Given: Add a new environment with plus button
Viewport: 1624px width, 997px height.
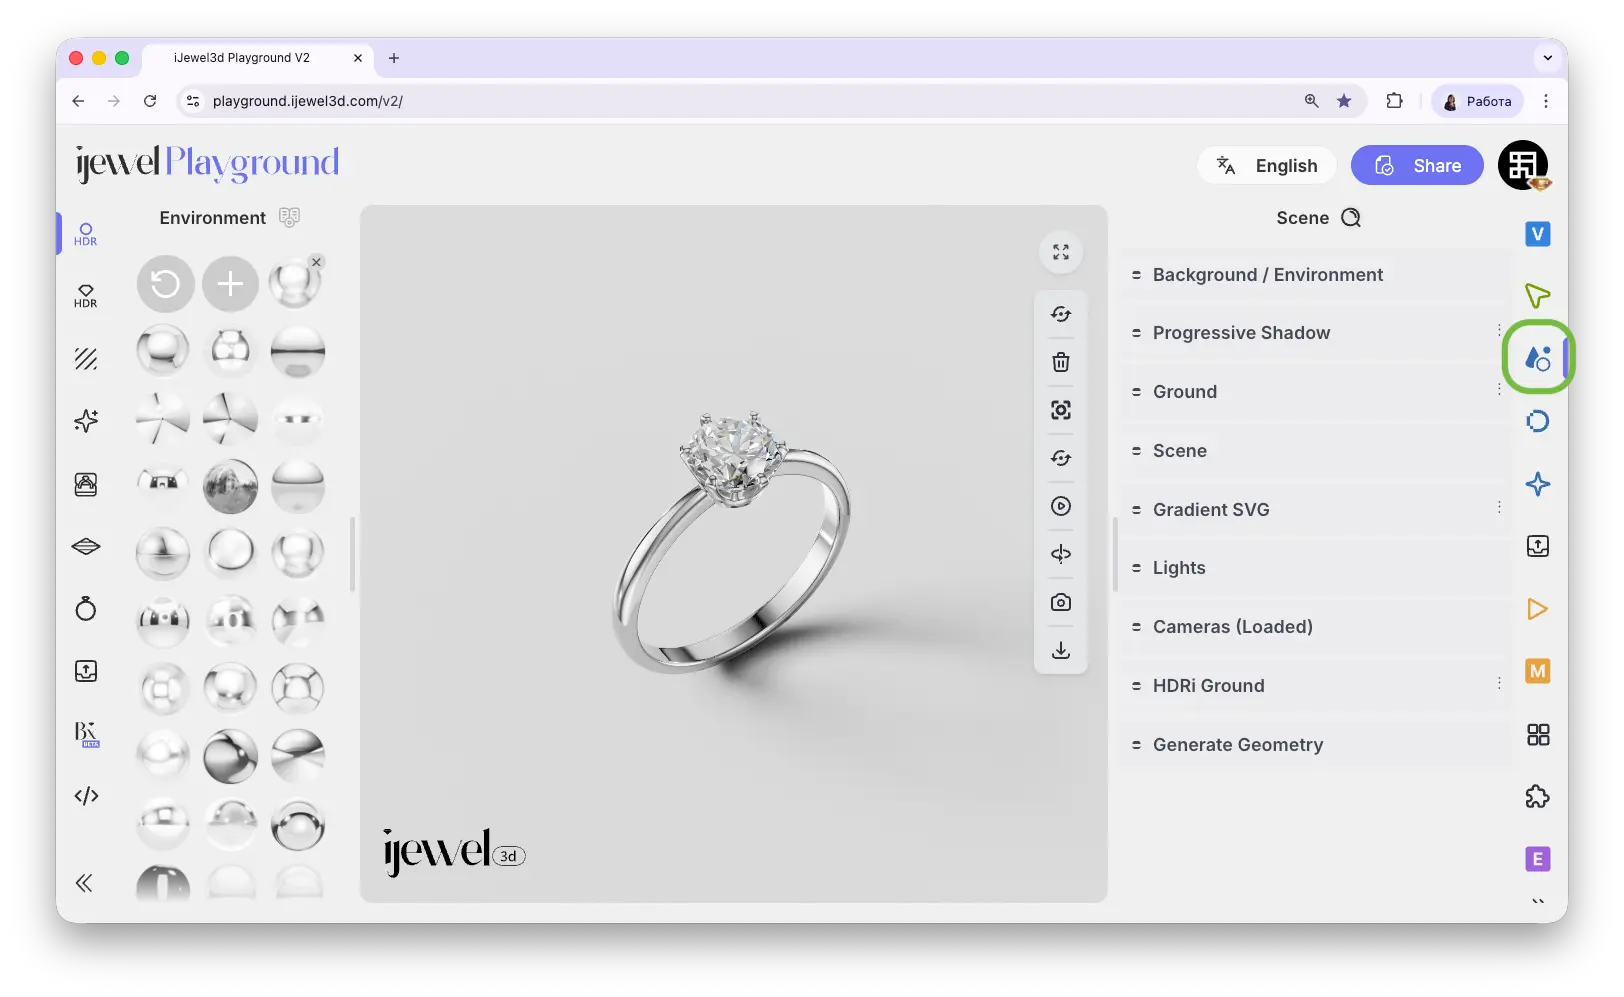Looking at the screenshot, I should point(230,284).
